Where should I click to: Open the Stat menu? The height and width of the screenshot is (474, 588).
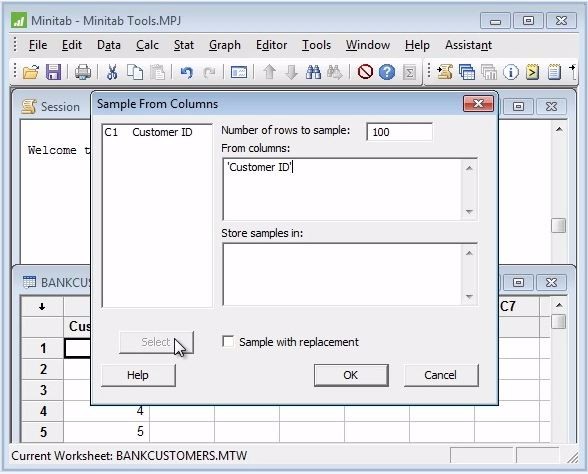point(184,45)
